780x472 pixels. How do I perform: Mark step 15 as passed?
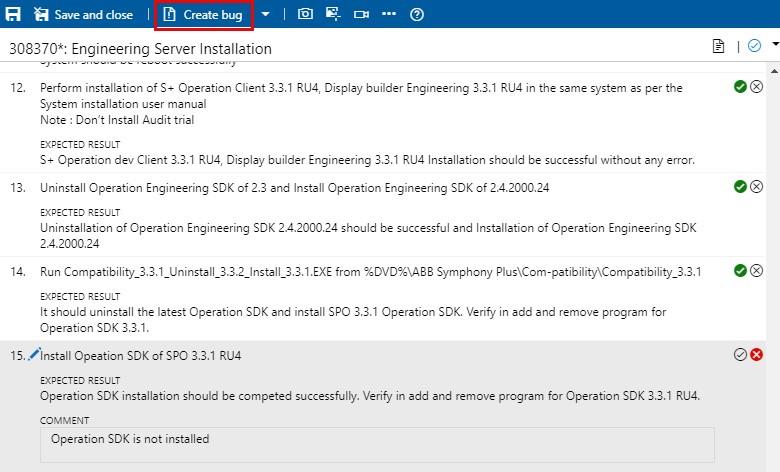pyautogui.click(x=740, y=355)
